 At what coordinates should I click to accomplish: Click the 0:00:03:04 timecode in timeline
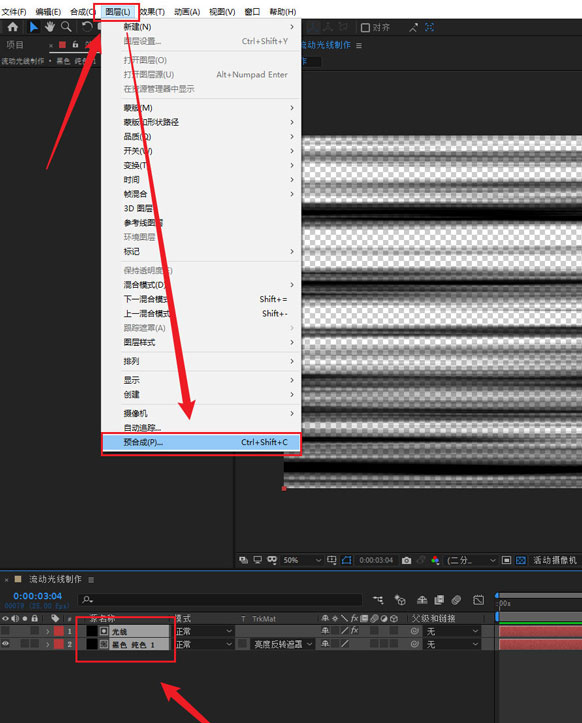click(x=37, y=596)
